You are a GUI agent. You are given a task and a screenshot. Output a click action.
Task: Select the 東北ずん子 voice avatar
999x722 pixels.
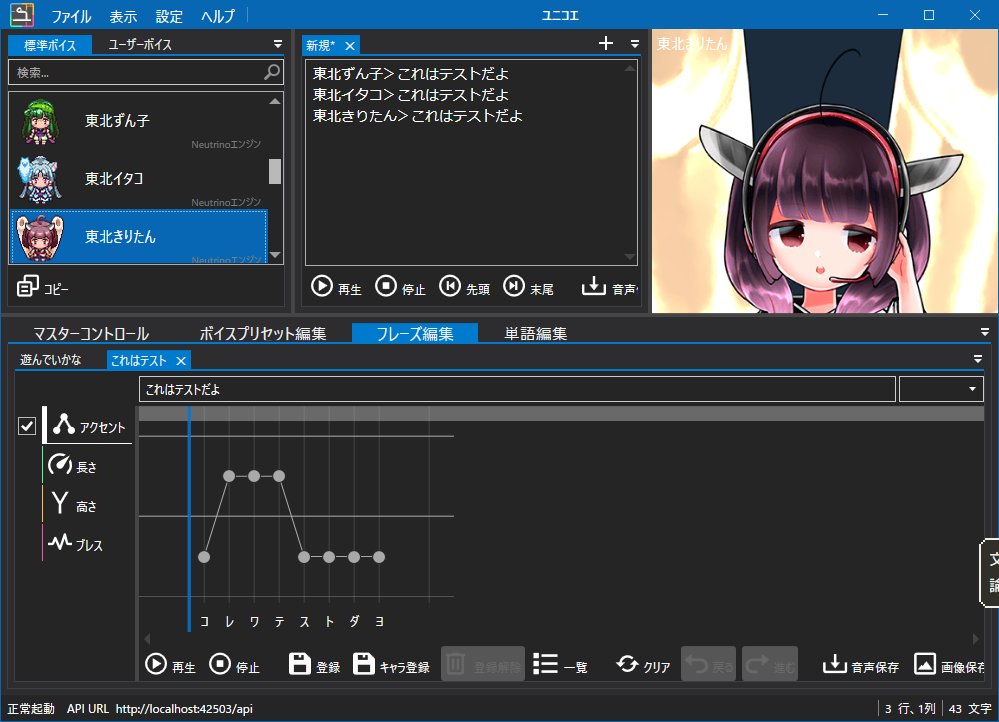(40, 122)
